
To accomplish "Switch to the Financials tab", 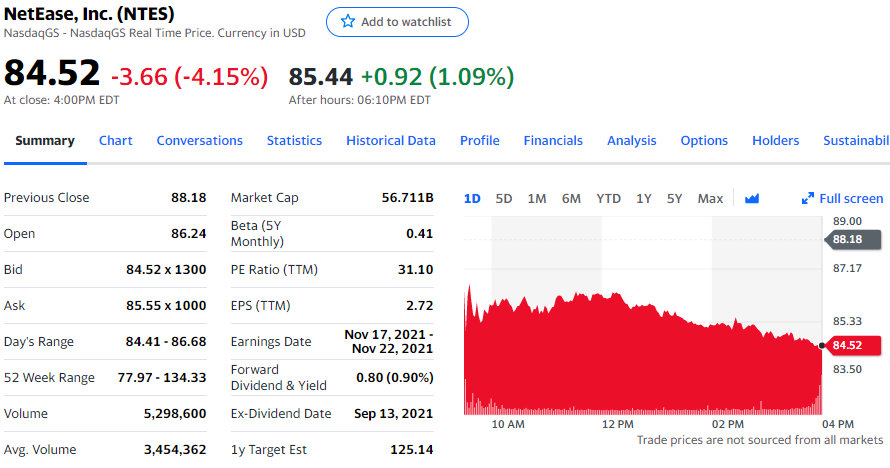I will pyautogui.click(x=553, y=140).
